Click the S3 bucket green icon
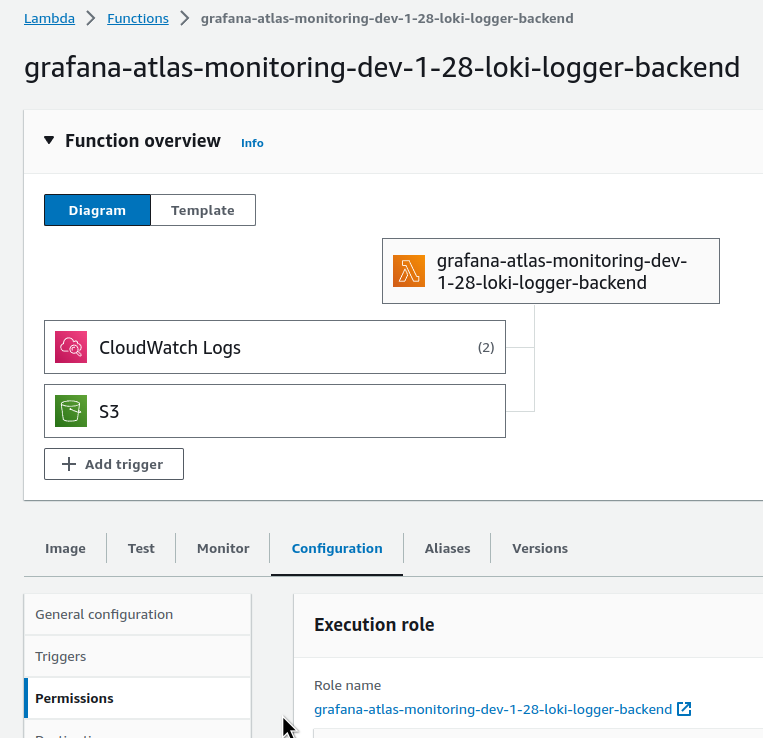 pos(72,410)
